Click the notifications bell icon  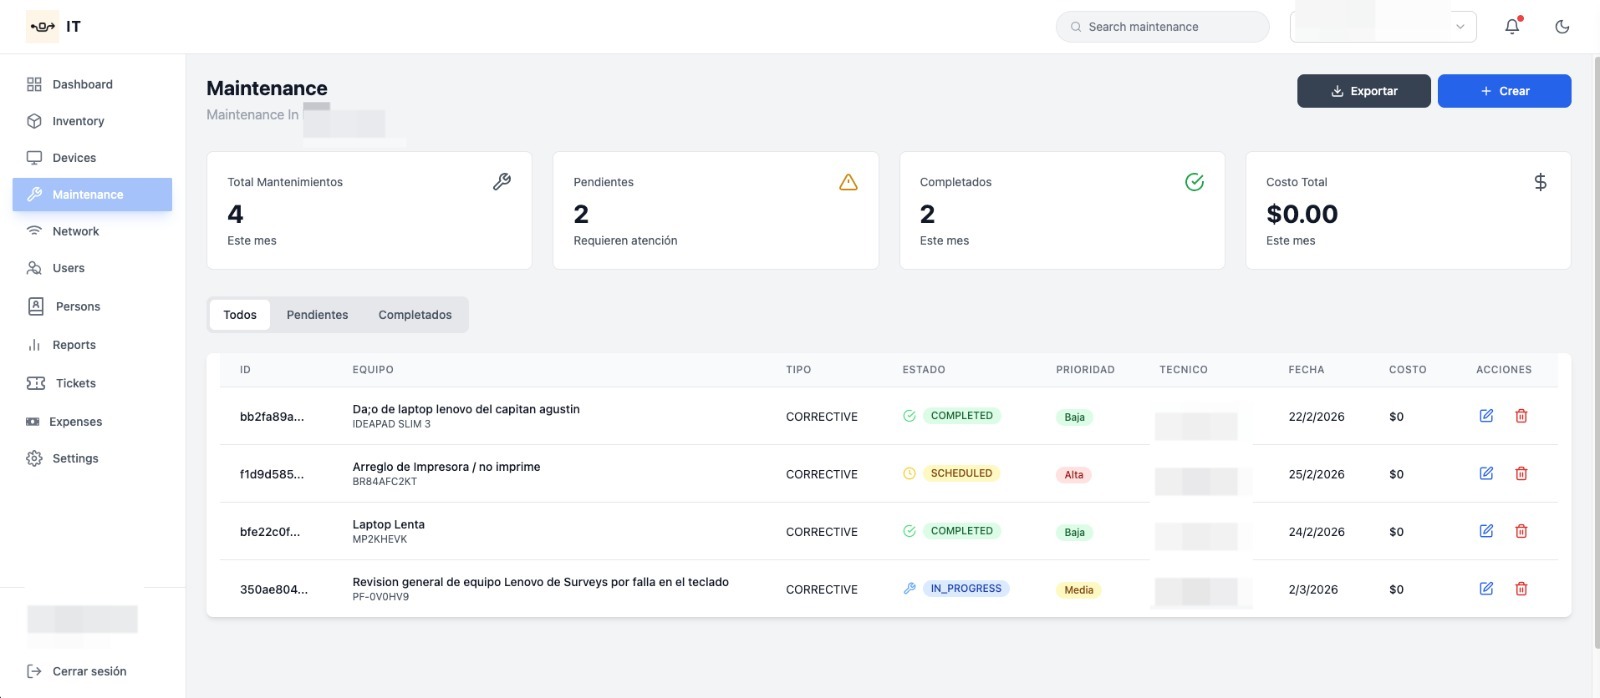coord(1512,27)
